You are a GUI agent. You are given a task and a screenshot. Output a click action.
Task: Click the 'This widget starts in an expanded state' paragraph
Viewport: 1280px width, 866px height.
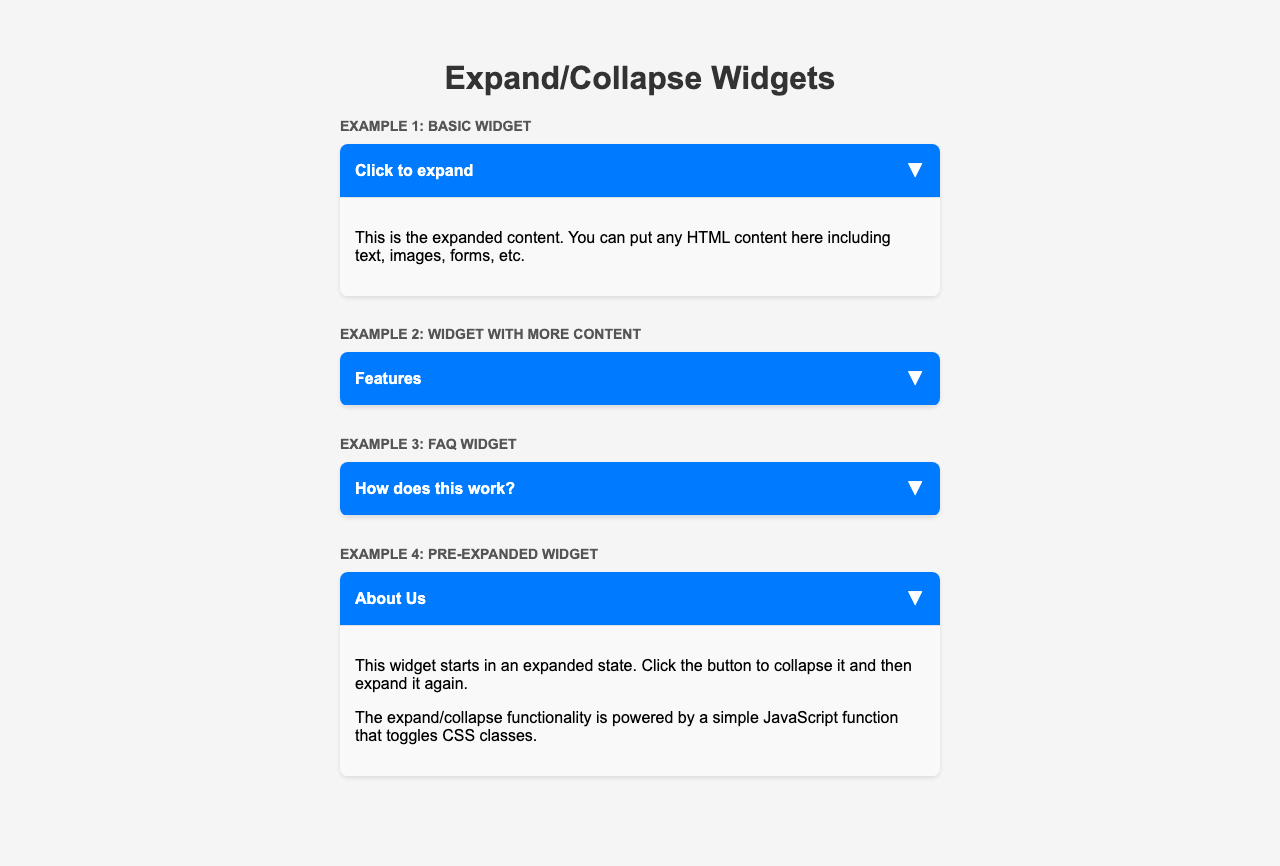pyautogui.click(x=633, y=674)
